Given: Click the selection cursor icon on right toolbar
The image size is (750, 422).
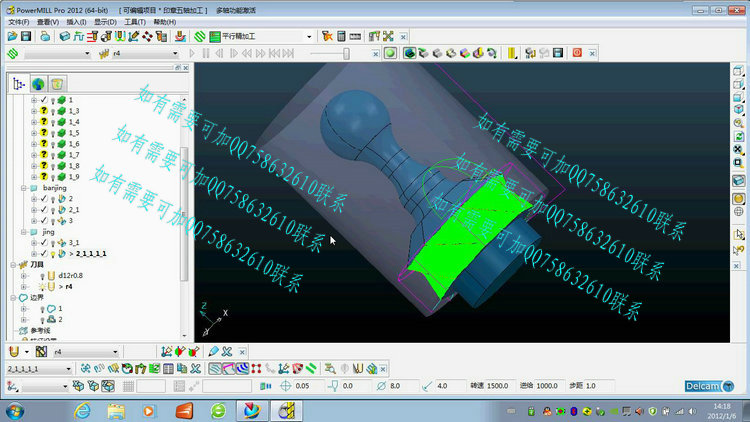Looking at the screenshot, I should click(739, 234).
